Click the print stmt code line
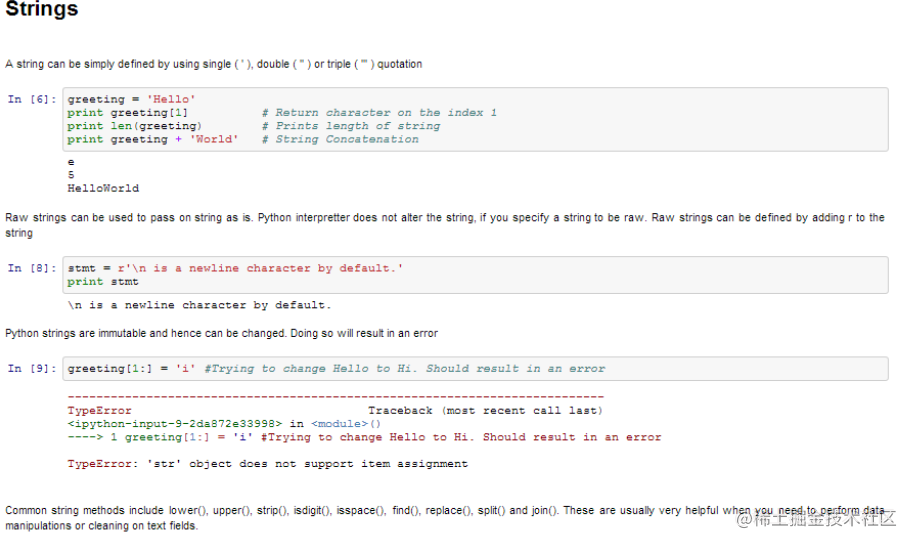This screenshot has height=546, width=914. [x=103, y=281]
